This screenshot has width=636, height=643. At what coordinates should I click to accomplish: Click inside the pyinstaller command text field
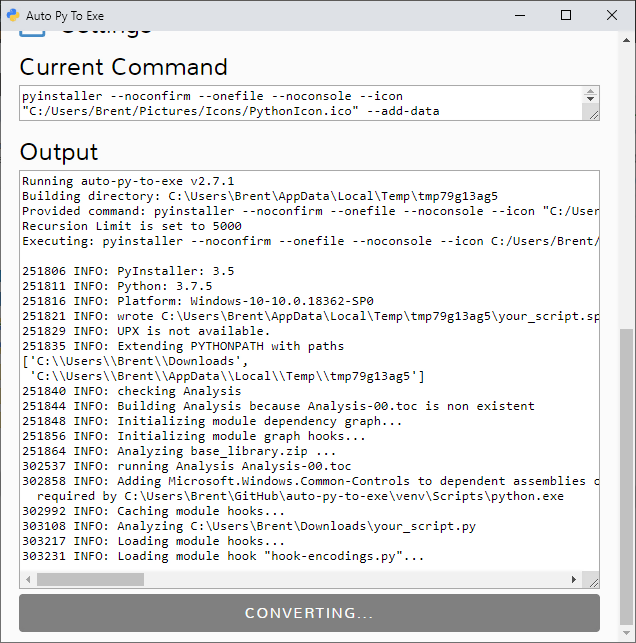300,103
